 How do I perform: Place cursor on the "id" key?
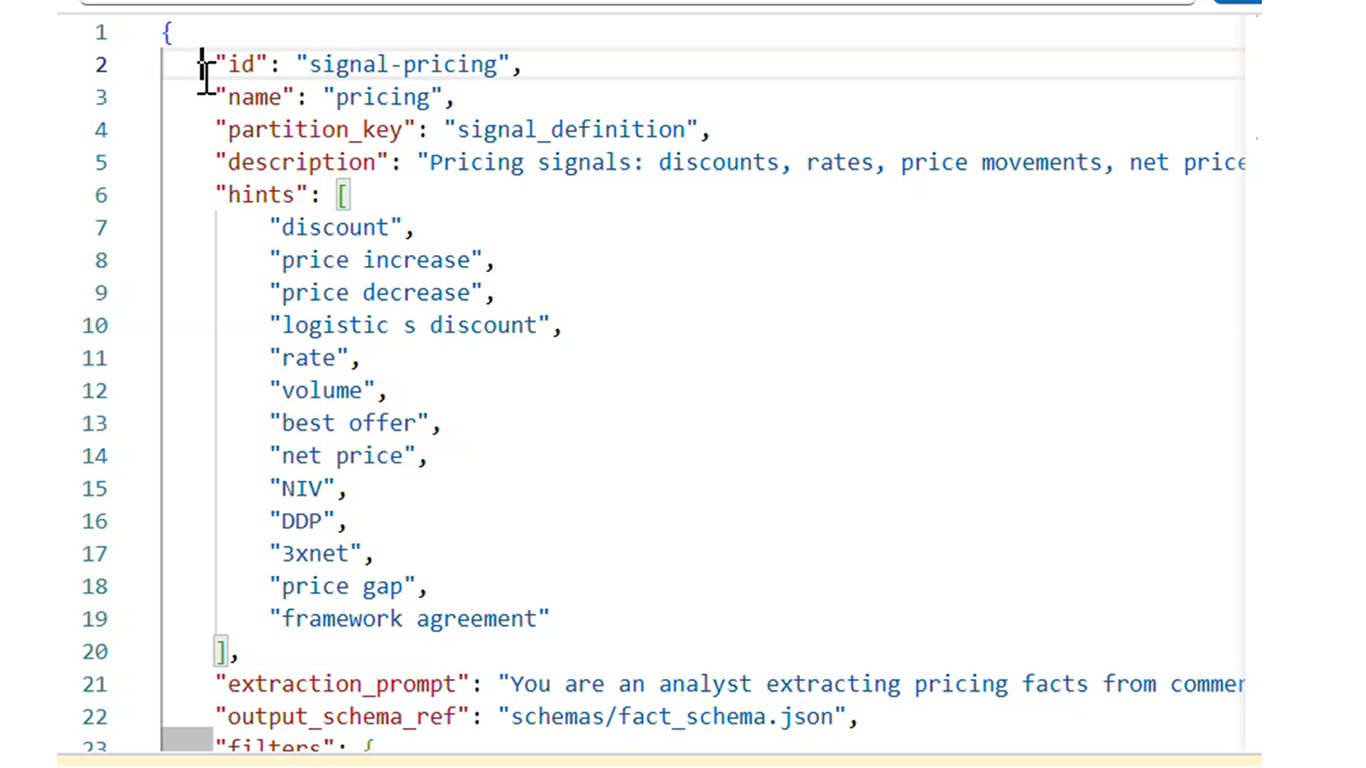coord(241,65)
